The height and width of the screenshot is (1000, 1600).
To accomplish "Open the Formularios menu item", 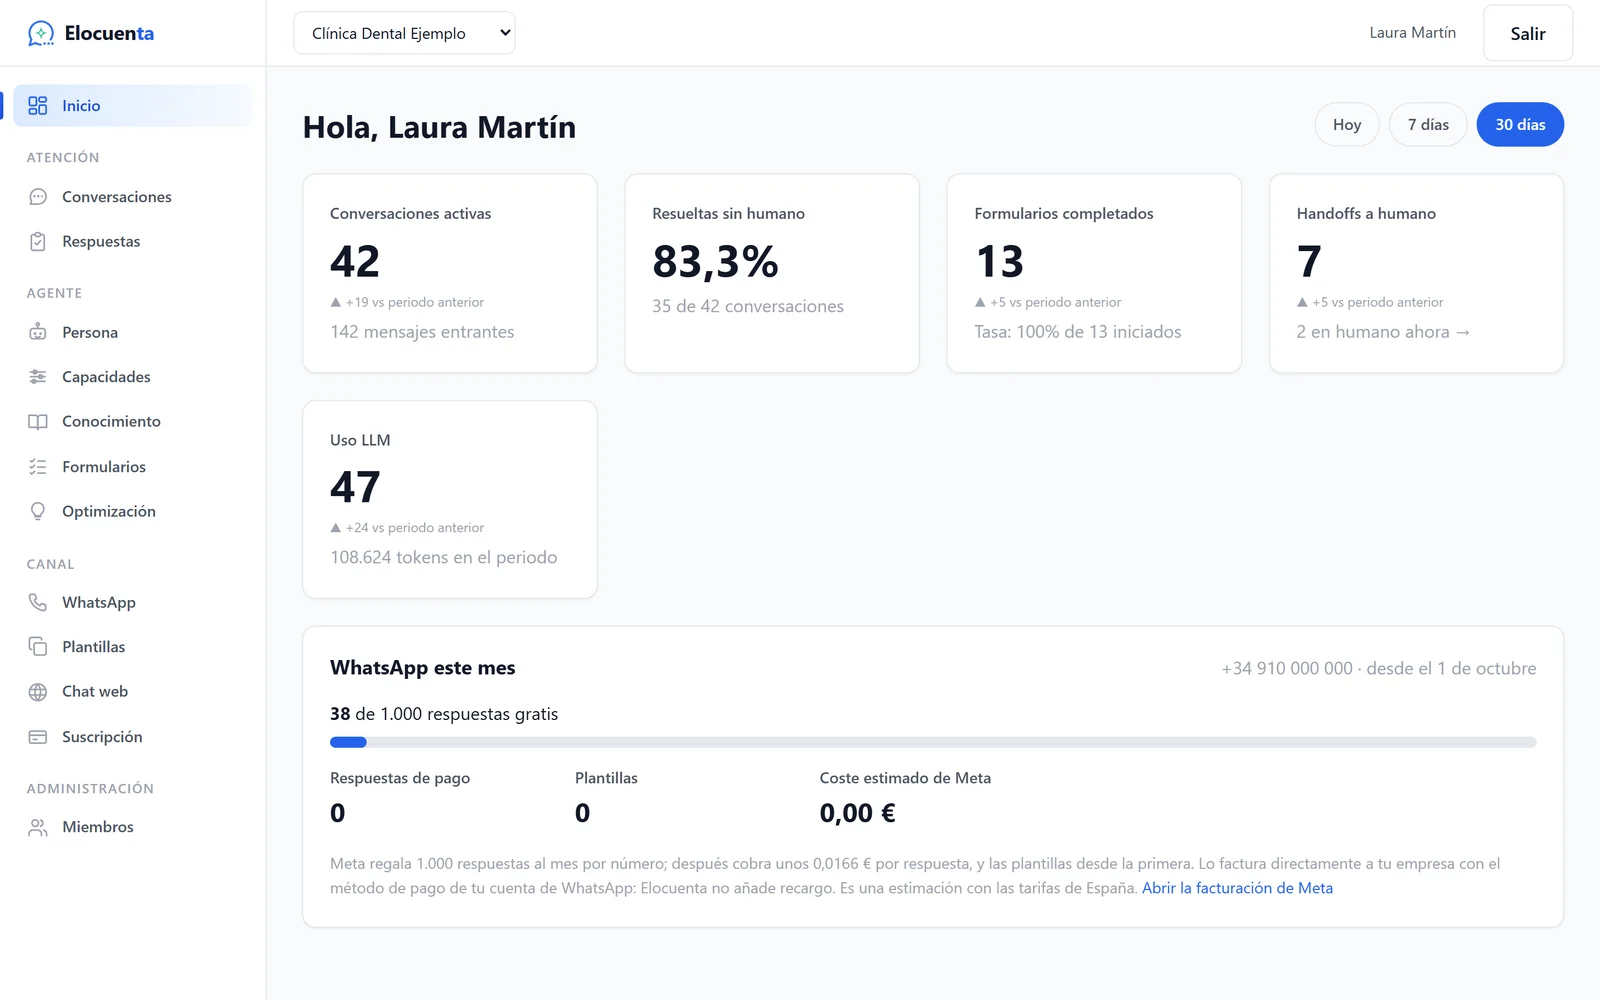I will pyautogui.click(x=132, y=467).
